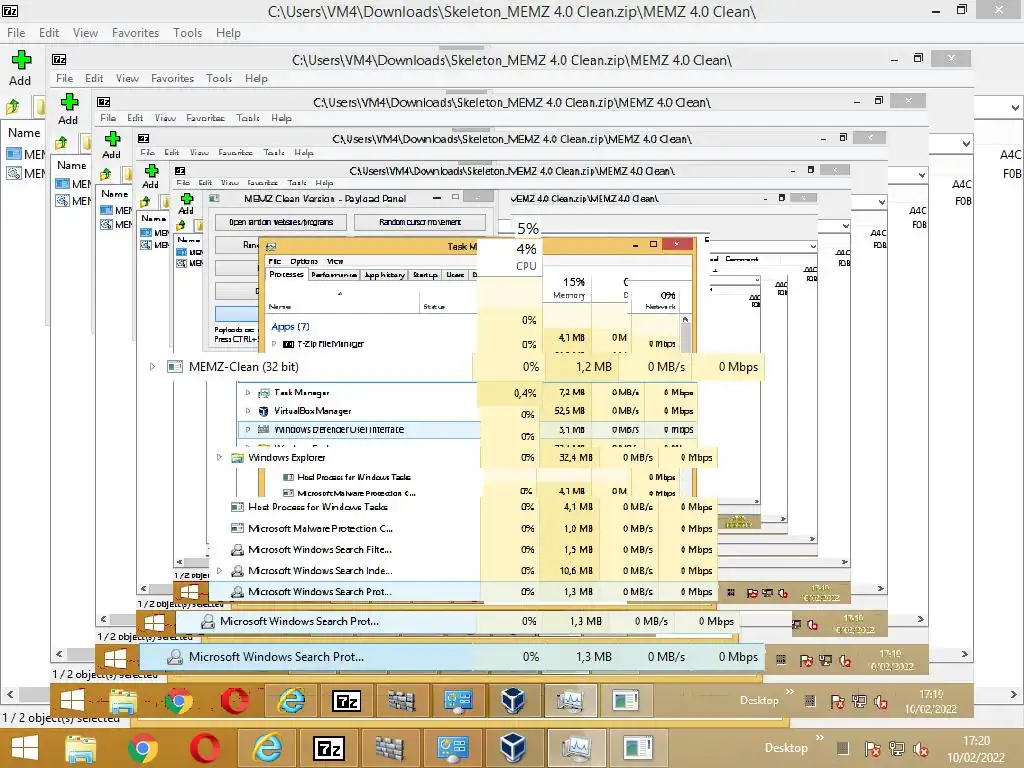This screenshot has height=768, width=1024.
Task: Open Control Panel icon on real taskbar showing 17:20
Action: point(452,748)
